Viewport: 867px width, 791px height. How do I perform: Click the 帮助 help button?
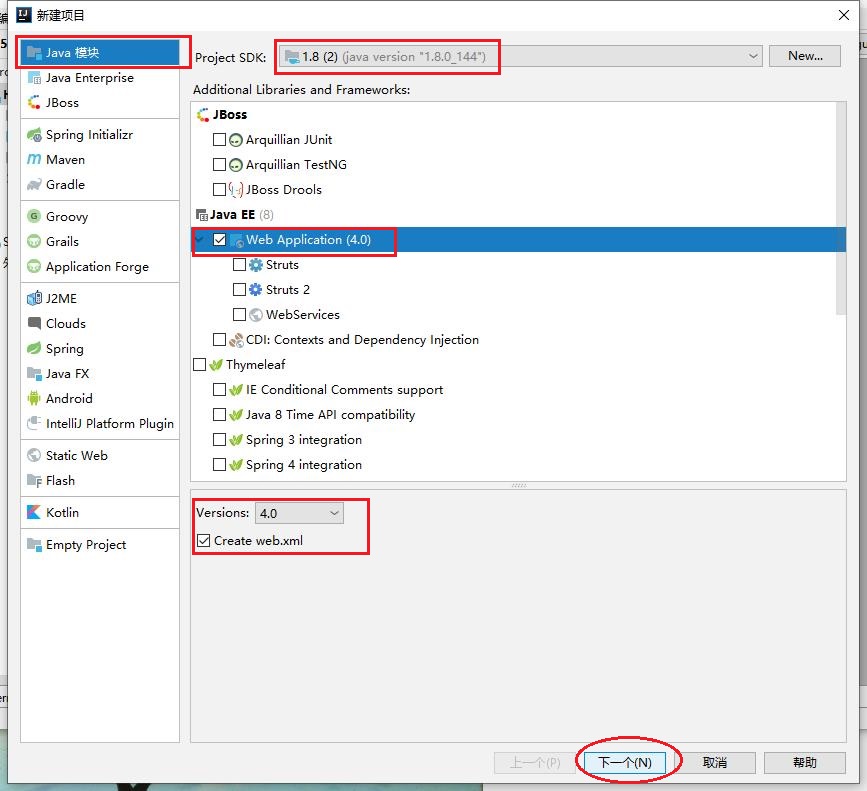tap(805, 763)
